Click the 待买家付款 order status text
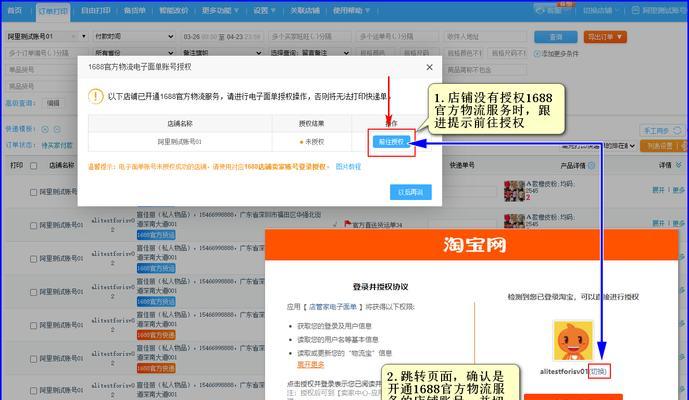The width and height of the screenshot is (689, 400). (57, 145)
